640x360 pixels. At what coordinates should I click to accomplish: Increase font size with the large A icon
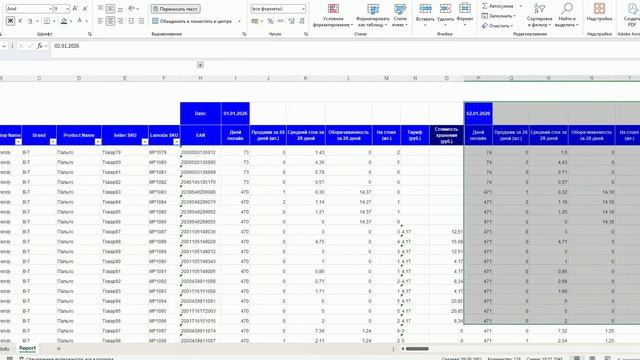click(x=75, y=9)
